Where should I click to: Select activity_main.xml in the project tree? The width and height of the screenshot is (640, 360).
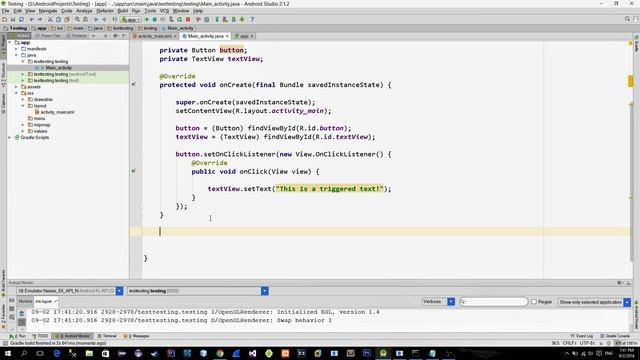click(x=57, y=112)
